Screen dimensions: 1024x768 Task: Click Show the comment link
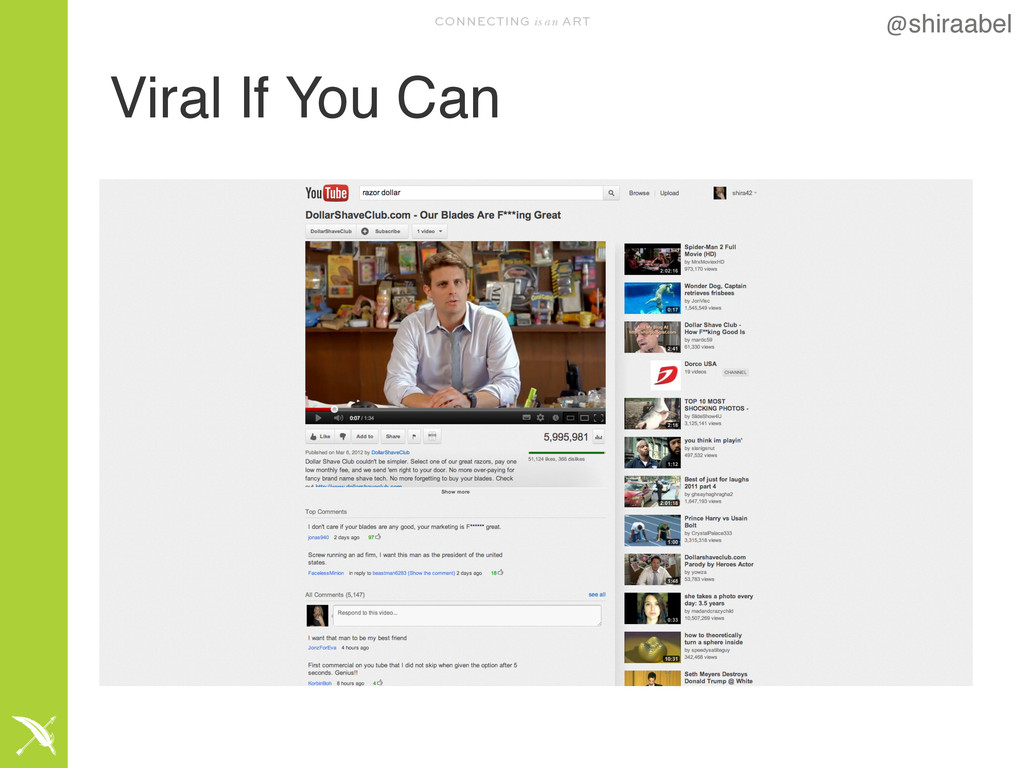pyautogui.click(x=432, y=573)
